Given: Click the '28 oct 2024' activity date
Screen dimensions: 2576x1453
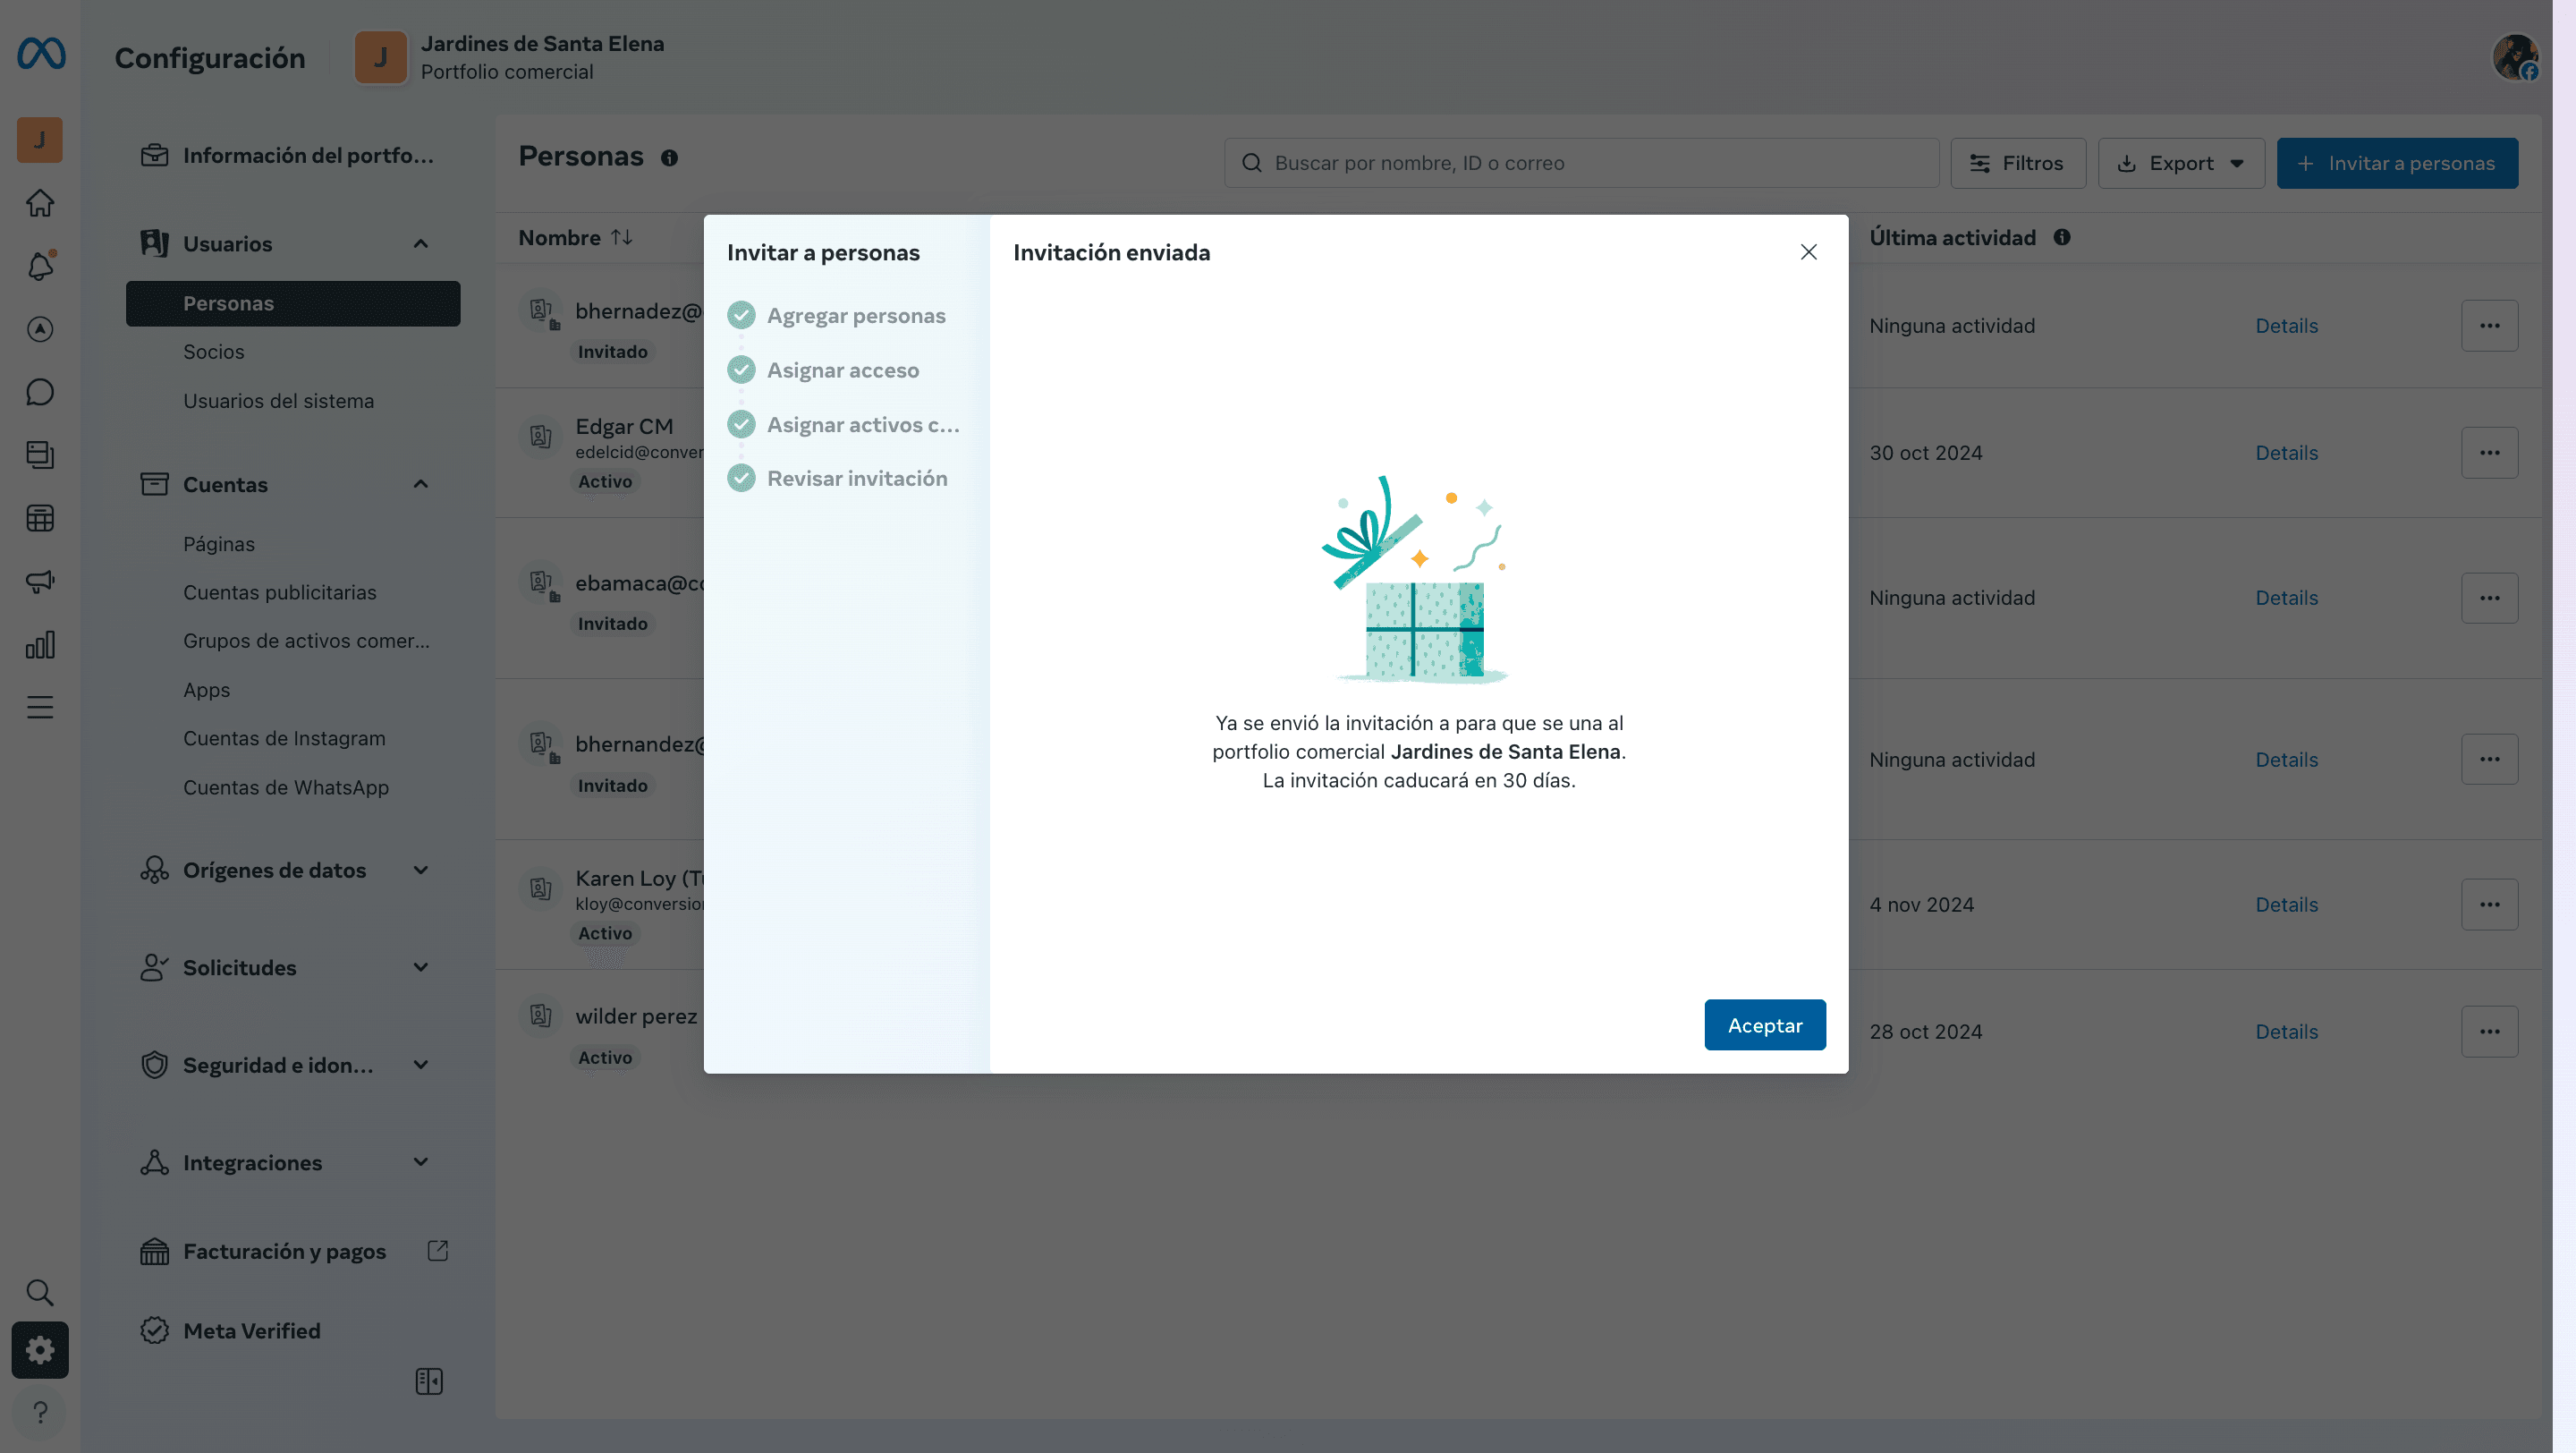Looking at the screenshot, I should (x=1926, y=1032).
